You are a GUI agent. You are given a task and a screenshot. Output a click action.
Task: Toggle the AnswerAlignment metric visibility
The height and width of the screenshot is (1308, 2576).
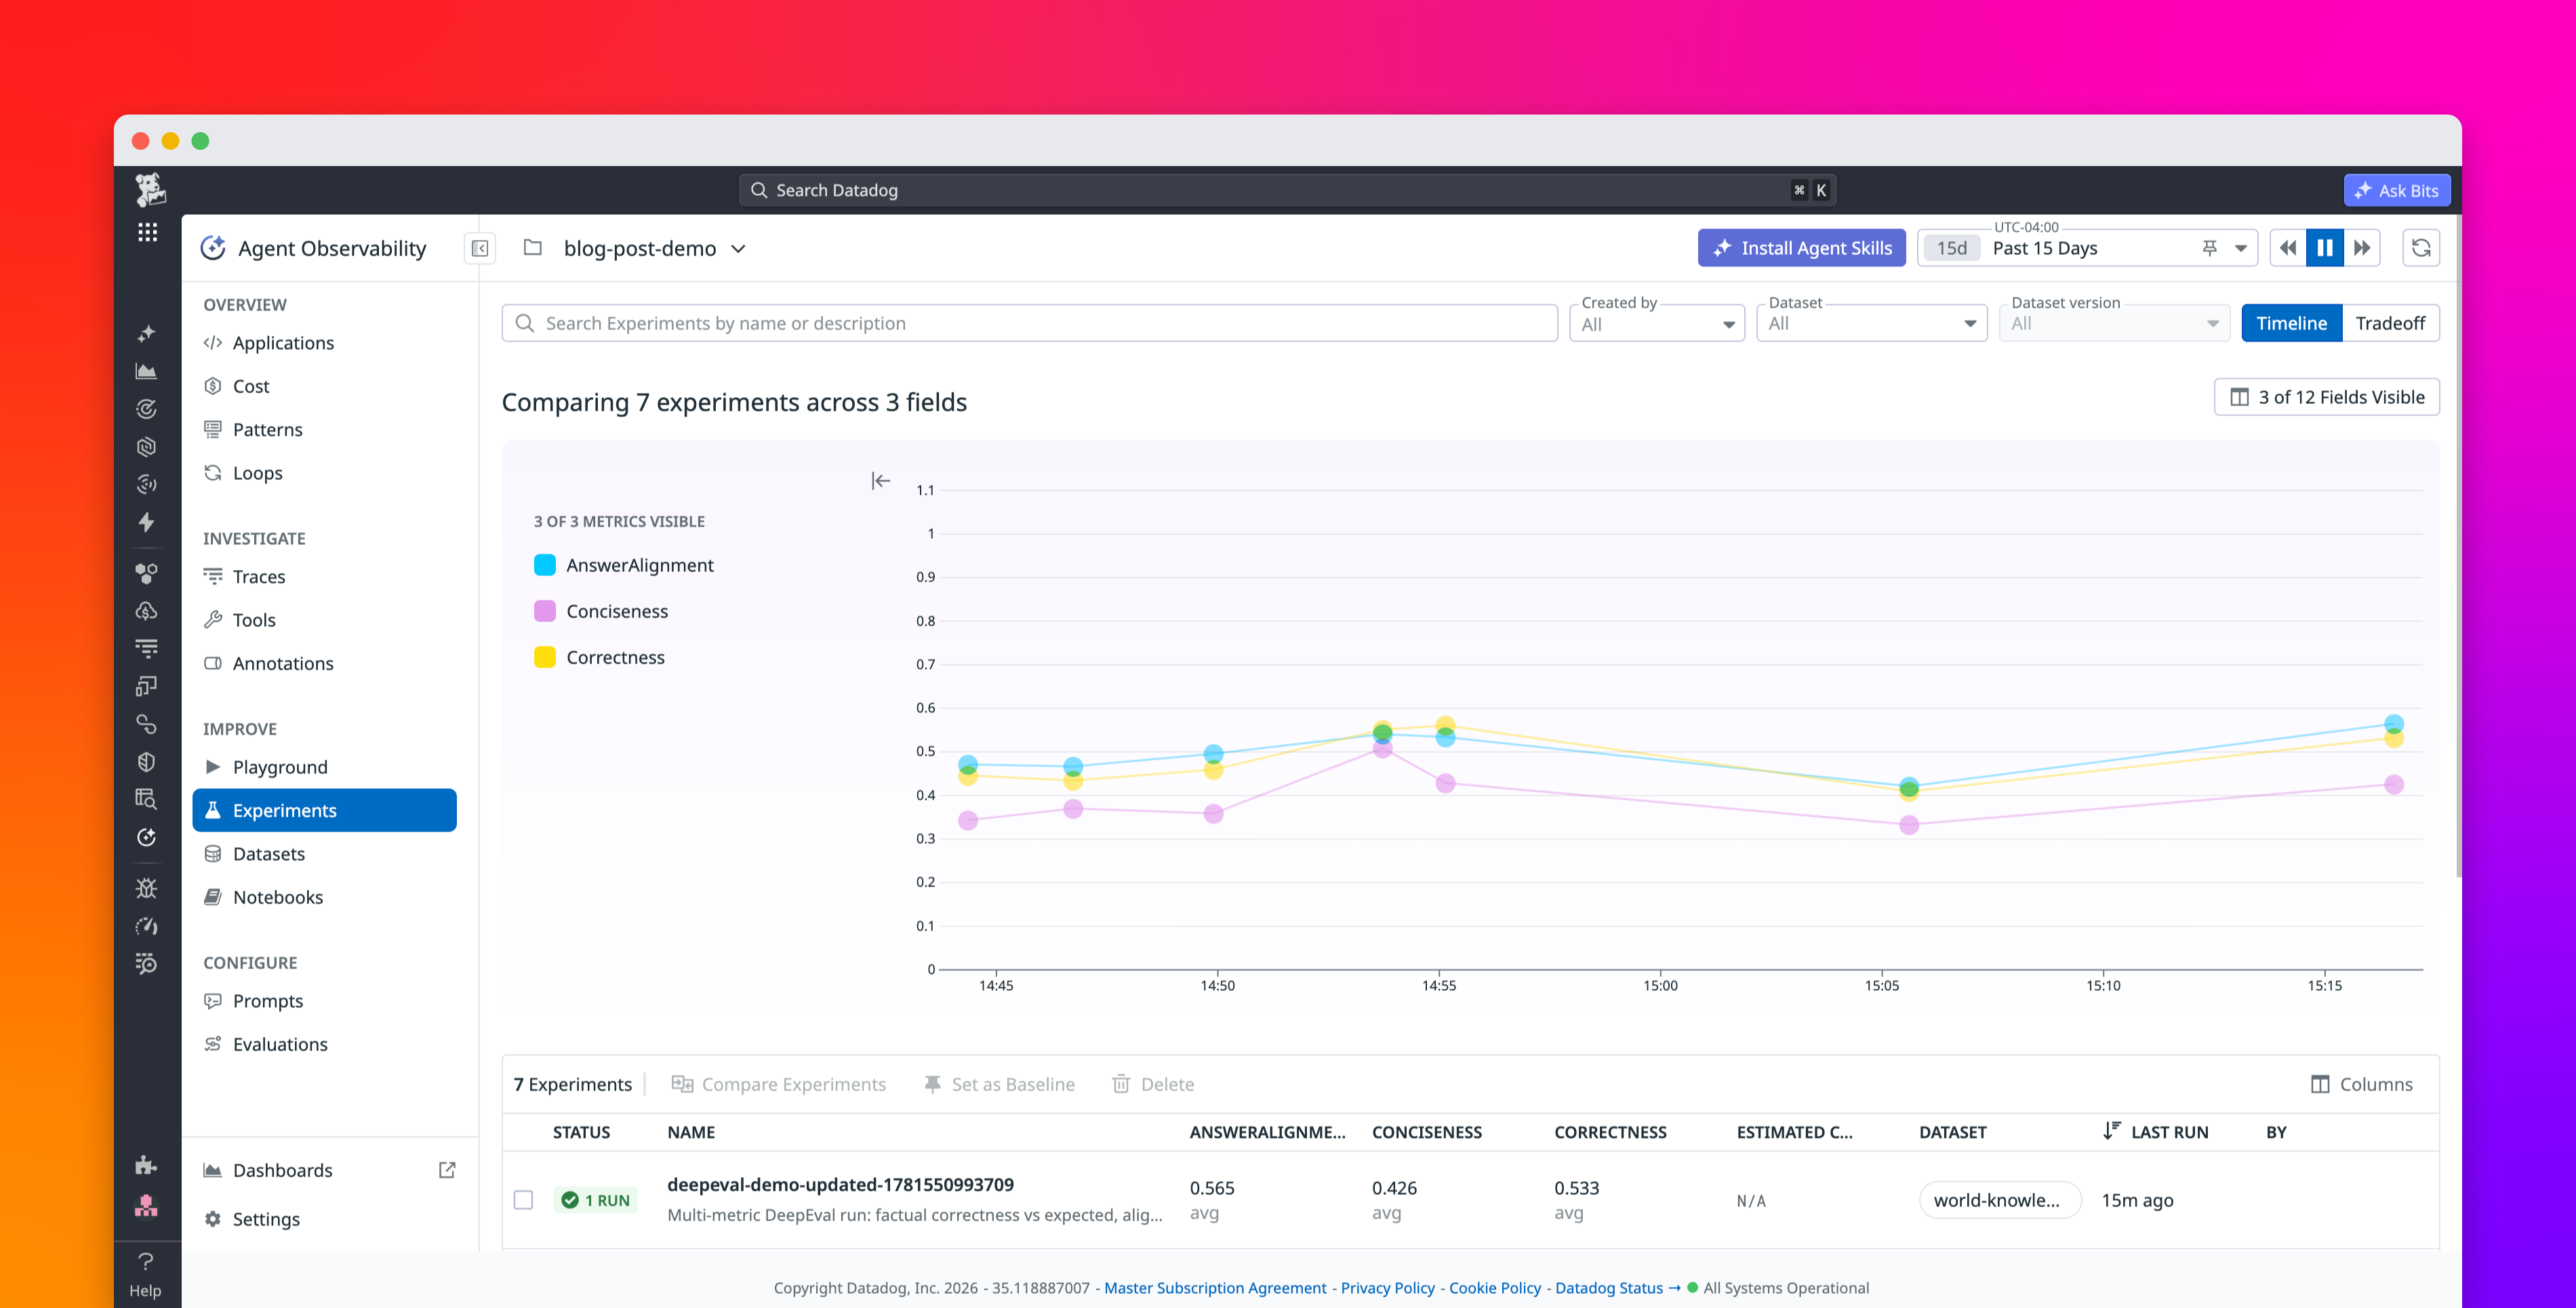pos(624,565)
